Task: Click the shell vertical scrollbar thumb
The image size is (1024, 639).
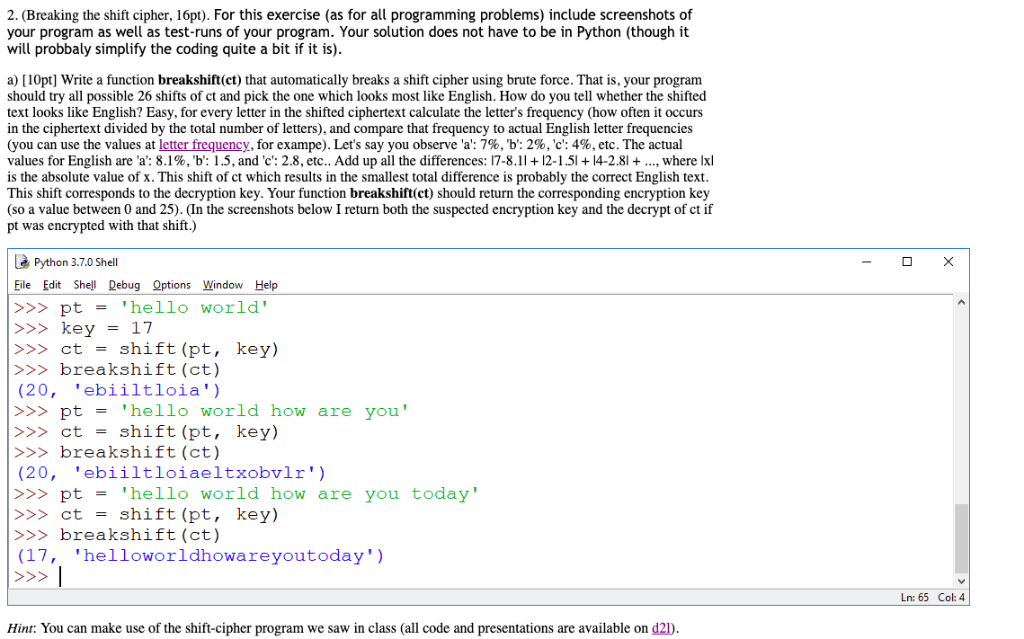Action: [961, 538]
